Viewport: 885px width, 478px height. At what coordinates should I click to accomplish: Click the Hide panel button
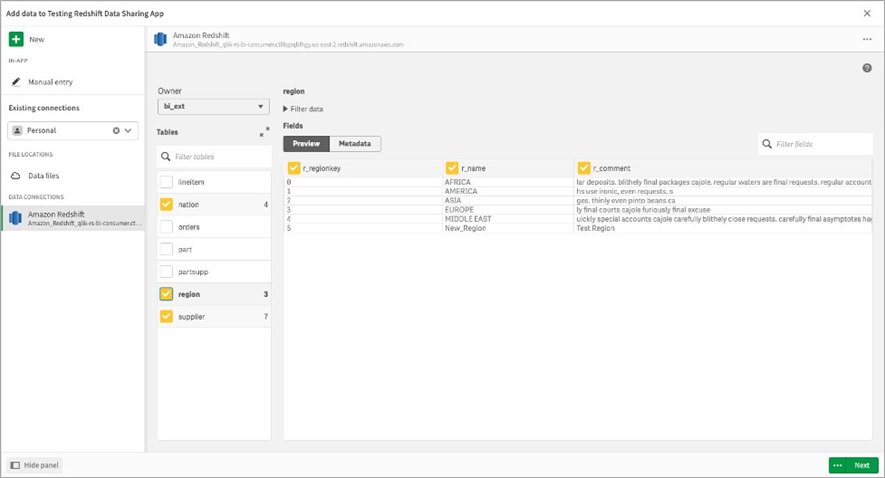point(34,465)
